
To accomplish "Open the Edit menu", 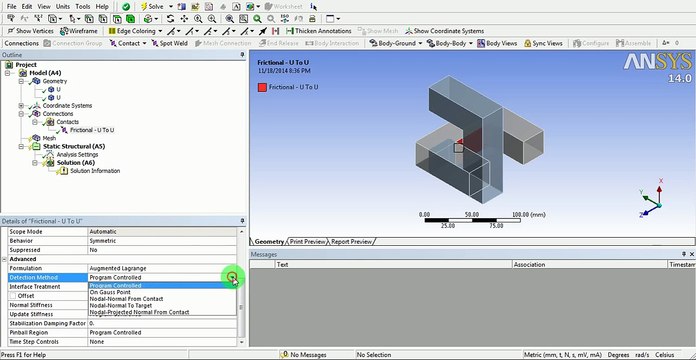I will pos(27,7).
